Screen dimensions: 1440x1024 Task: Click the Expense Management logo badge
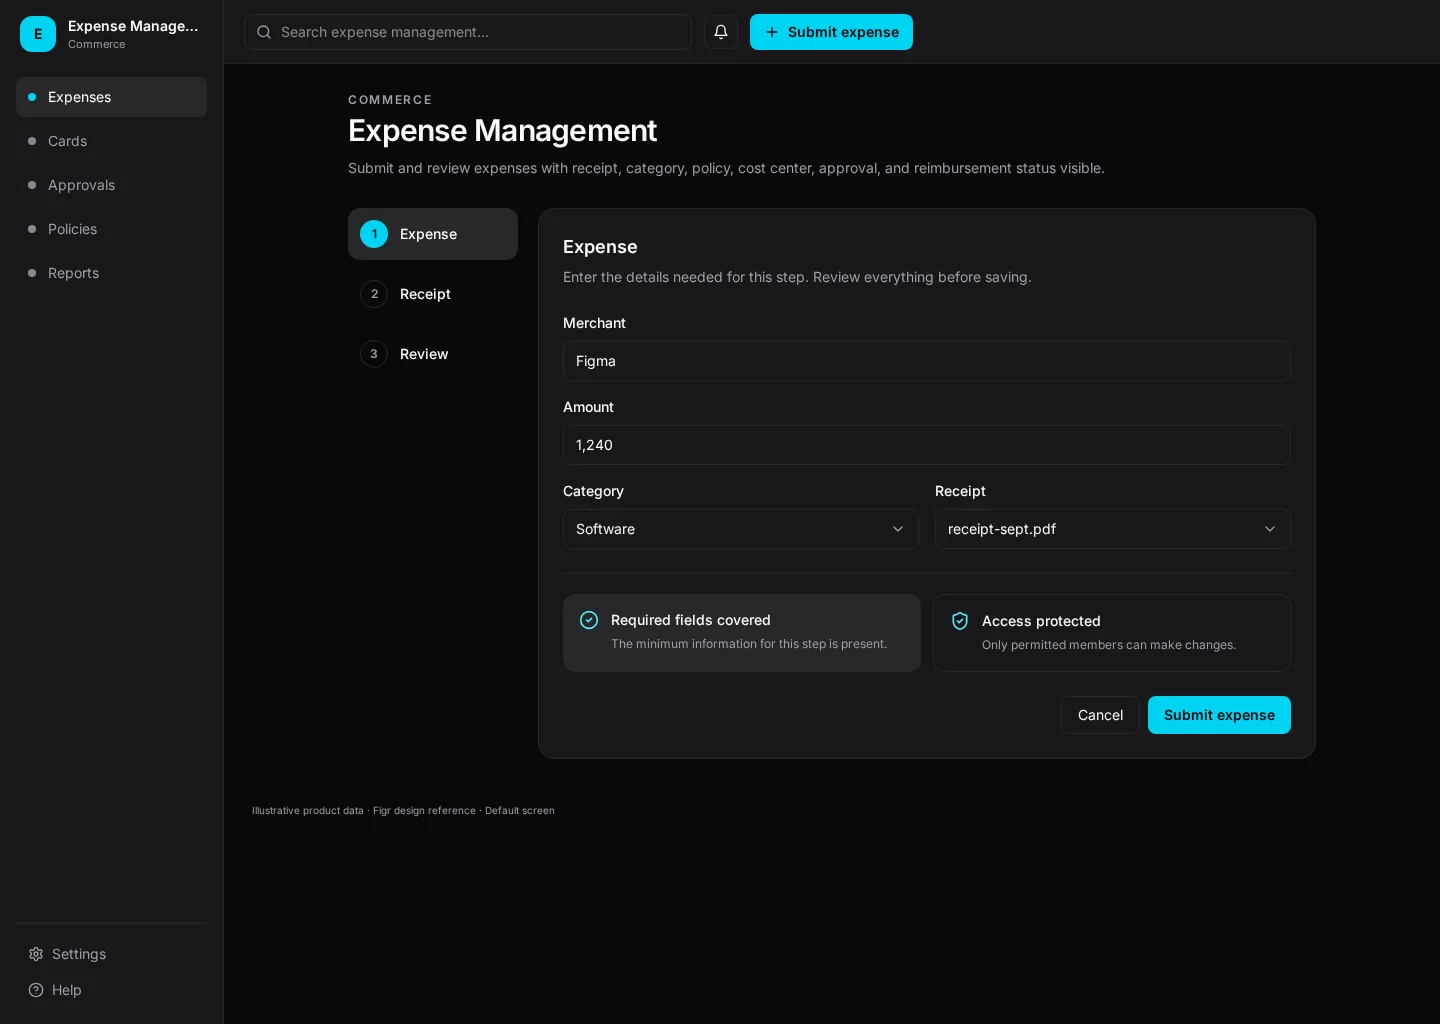pyautogui.click(x=38, y=34)
